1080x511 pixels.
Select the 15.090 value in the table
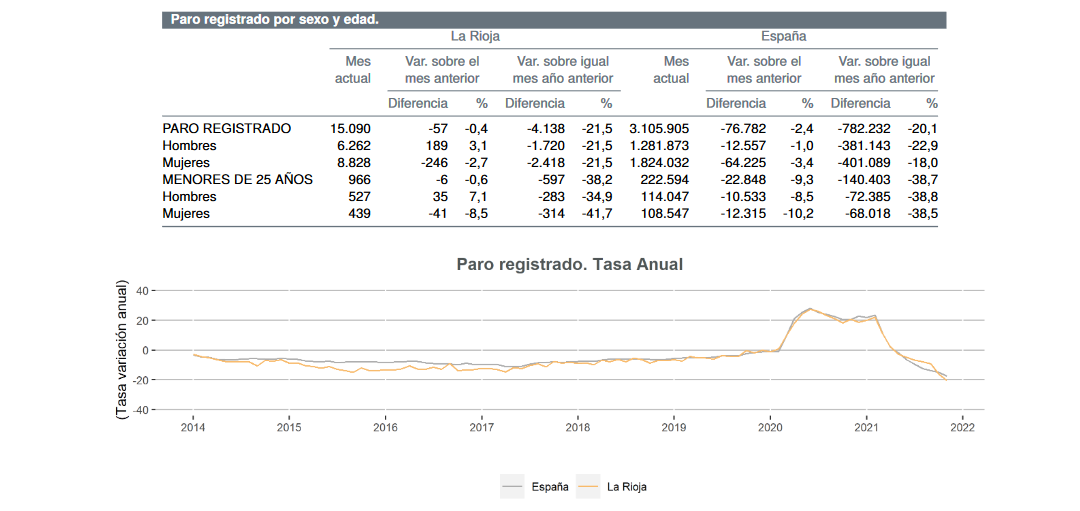[x=350, y=128]
